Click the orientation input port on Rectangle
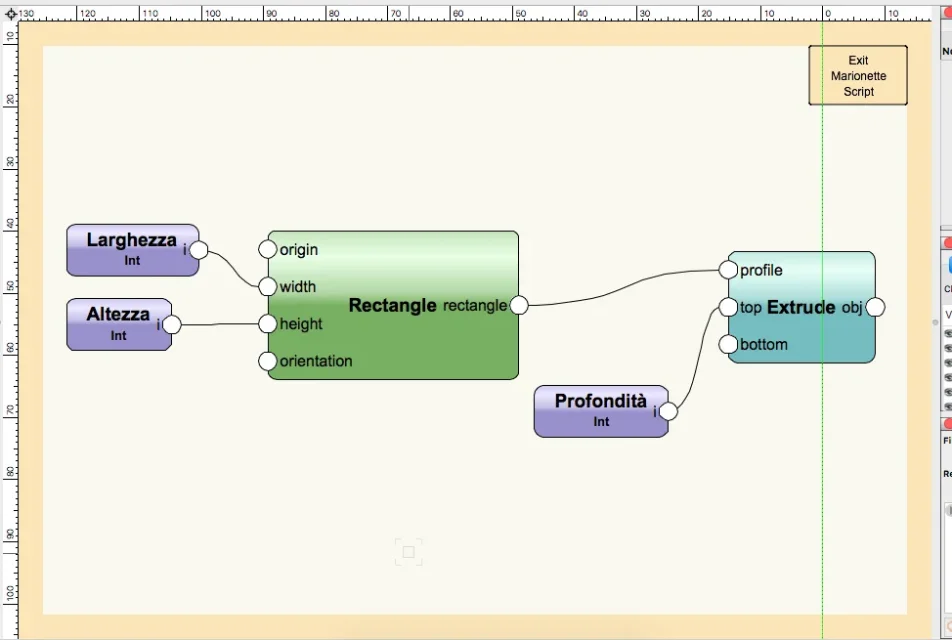The height and width of the screenshot is (640, 952). point(267,361)
